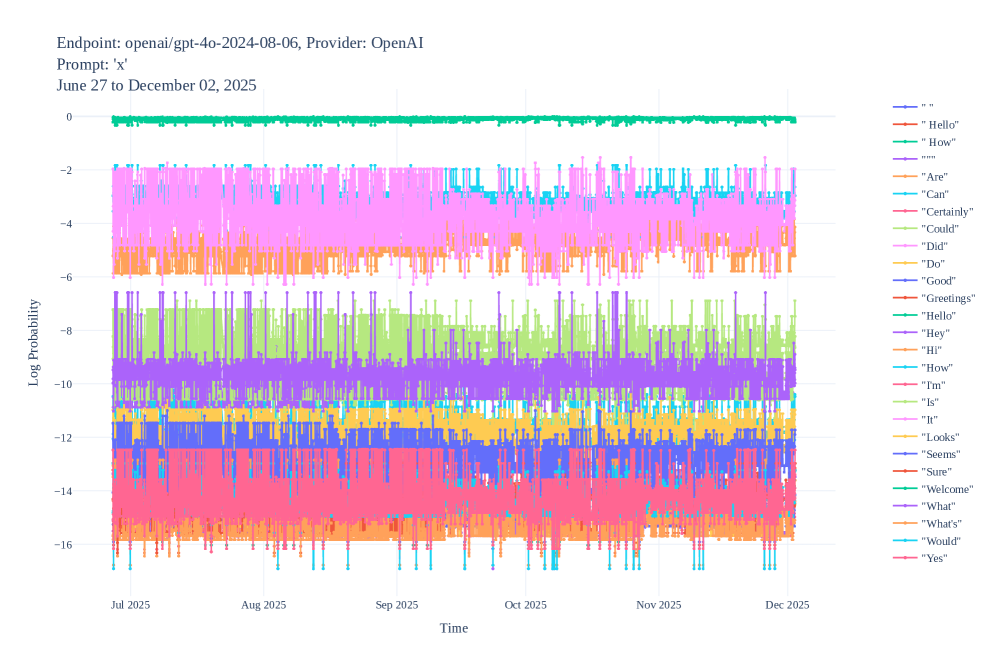Click the y-axis tick label "−14"
Image resolution: width=997 pixels, height=664 pixels.
click(x=63, y=491)
